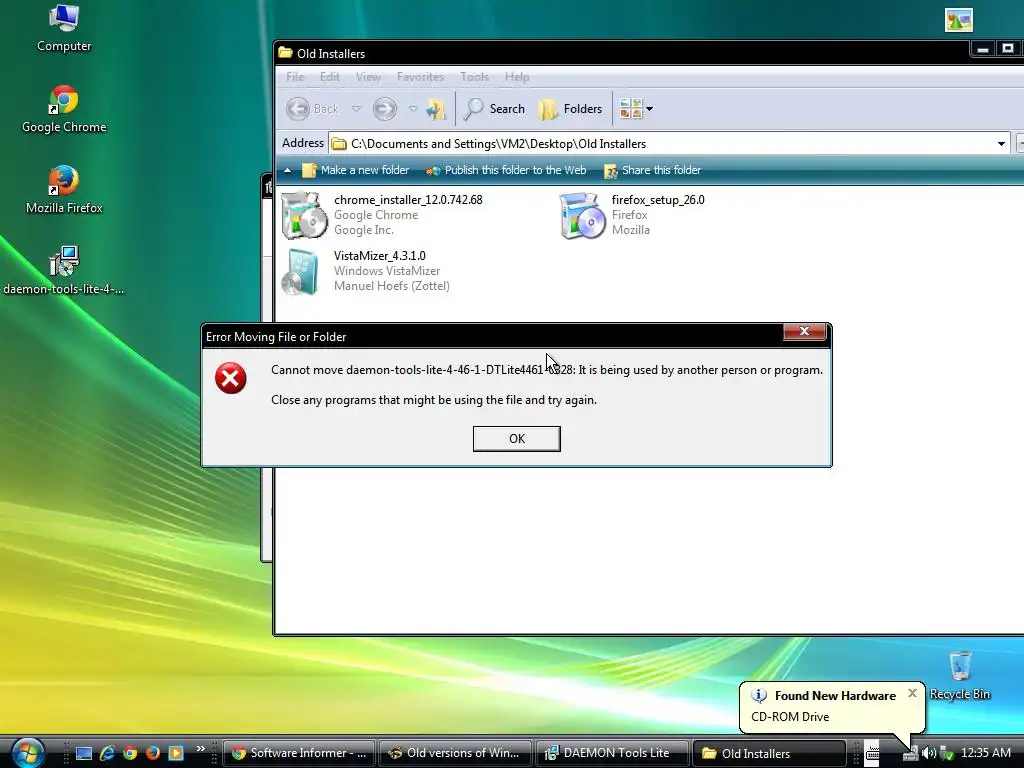1024x768 pixels.
Task: Click info icon in Found New Hardware balloon
Action: click(x=759, y=696)
